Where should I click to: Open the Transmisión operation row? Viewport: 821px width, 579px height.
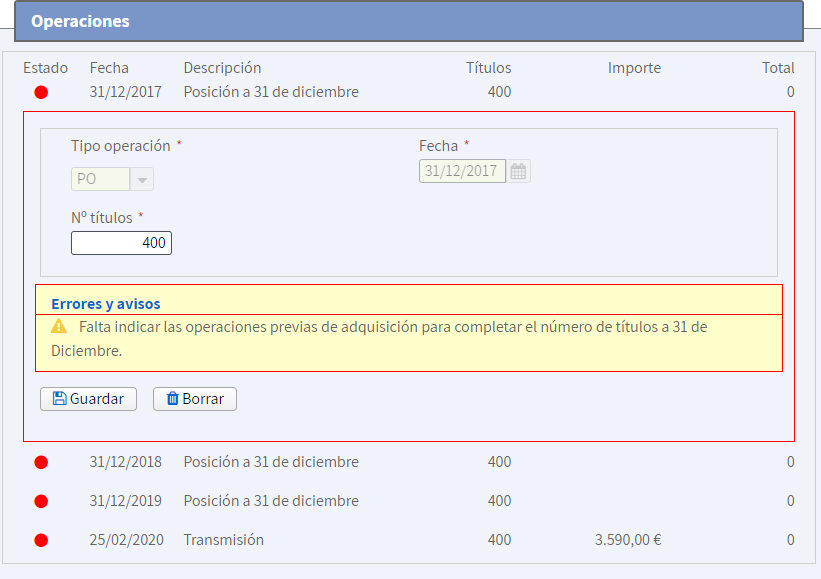point(224,540)
